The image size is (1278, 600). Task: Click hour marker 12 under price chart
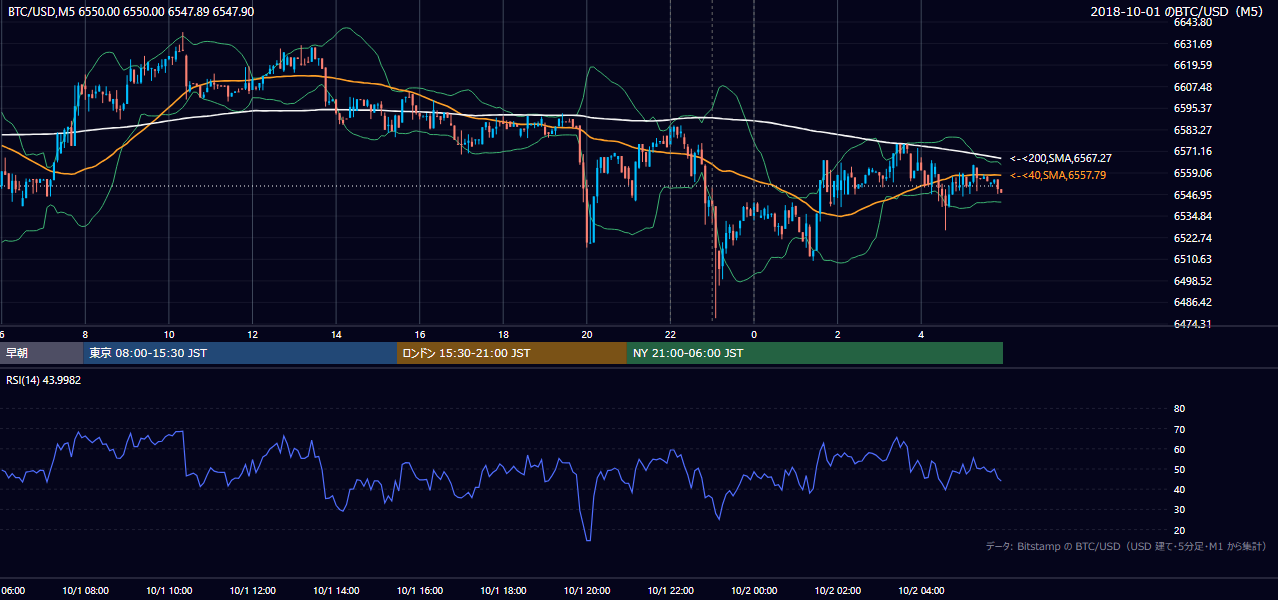click(252, 335)
